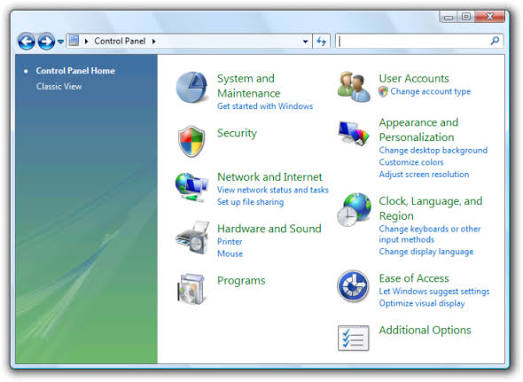Open the Hardware and Sound printer icon
The image size is (523, 382).
[193, 238]
